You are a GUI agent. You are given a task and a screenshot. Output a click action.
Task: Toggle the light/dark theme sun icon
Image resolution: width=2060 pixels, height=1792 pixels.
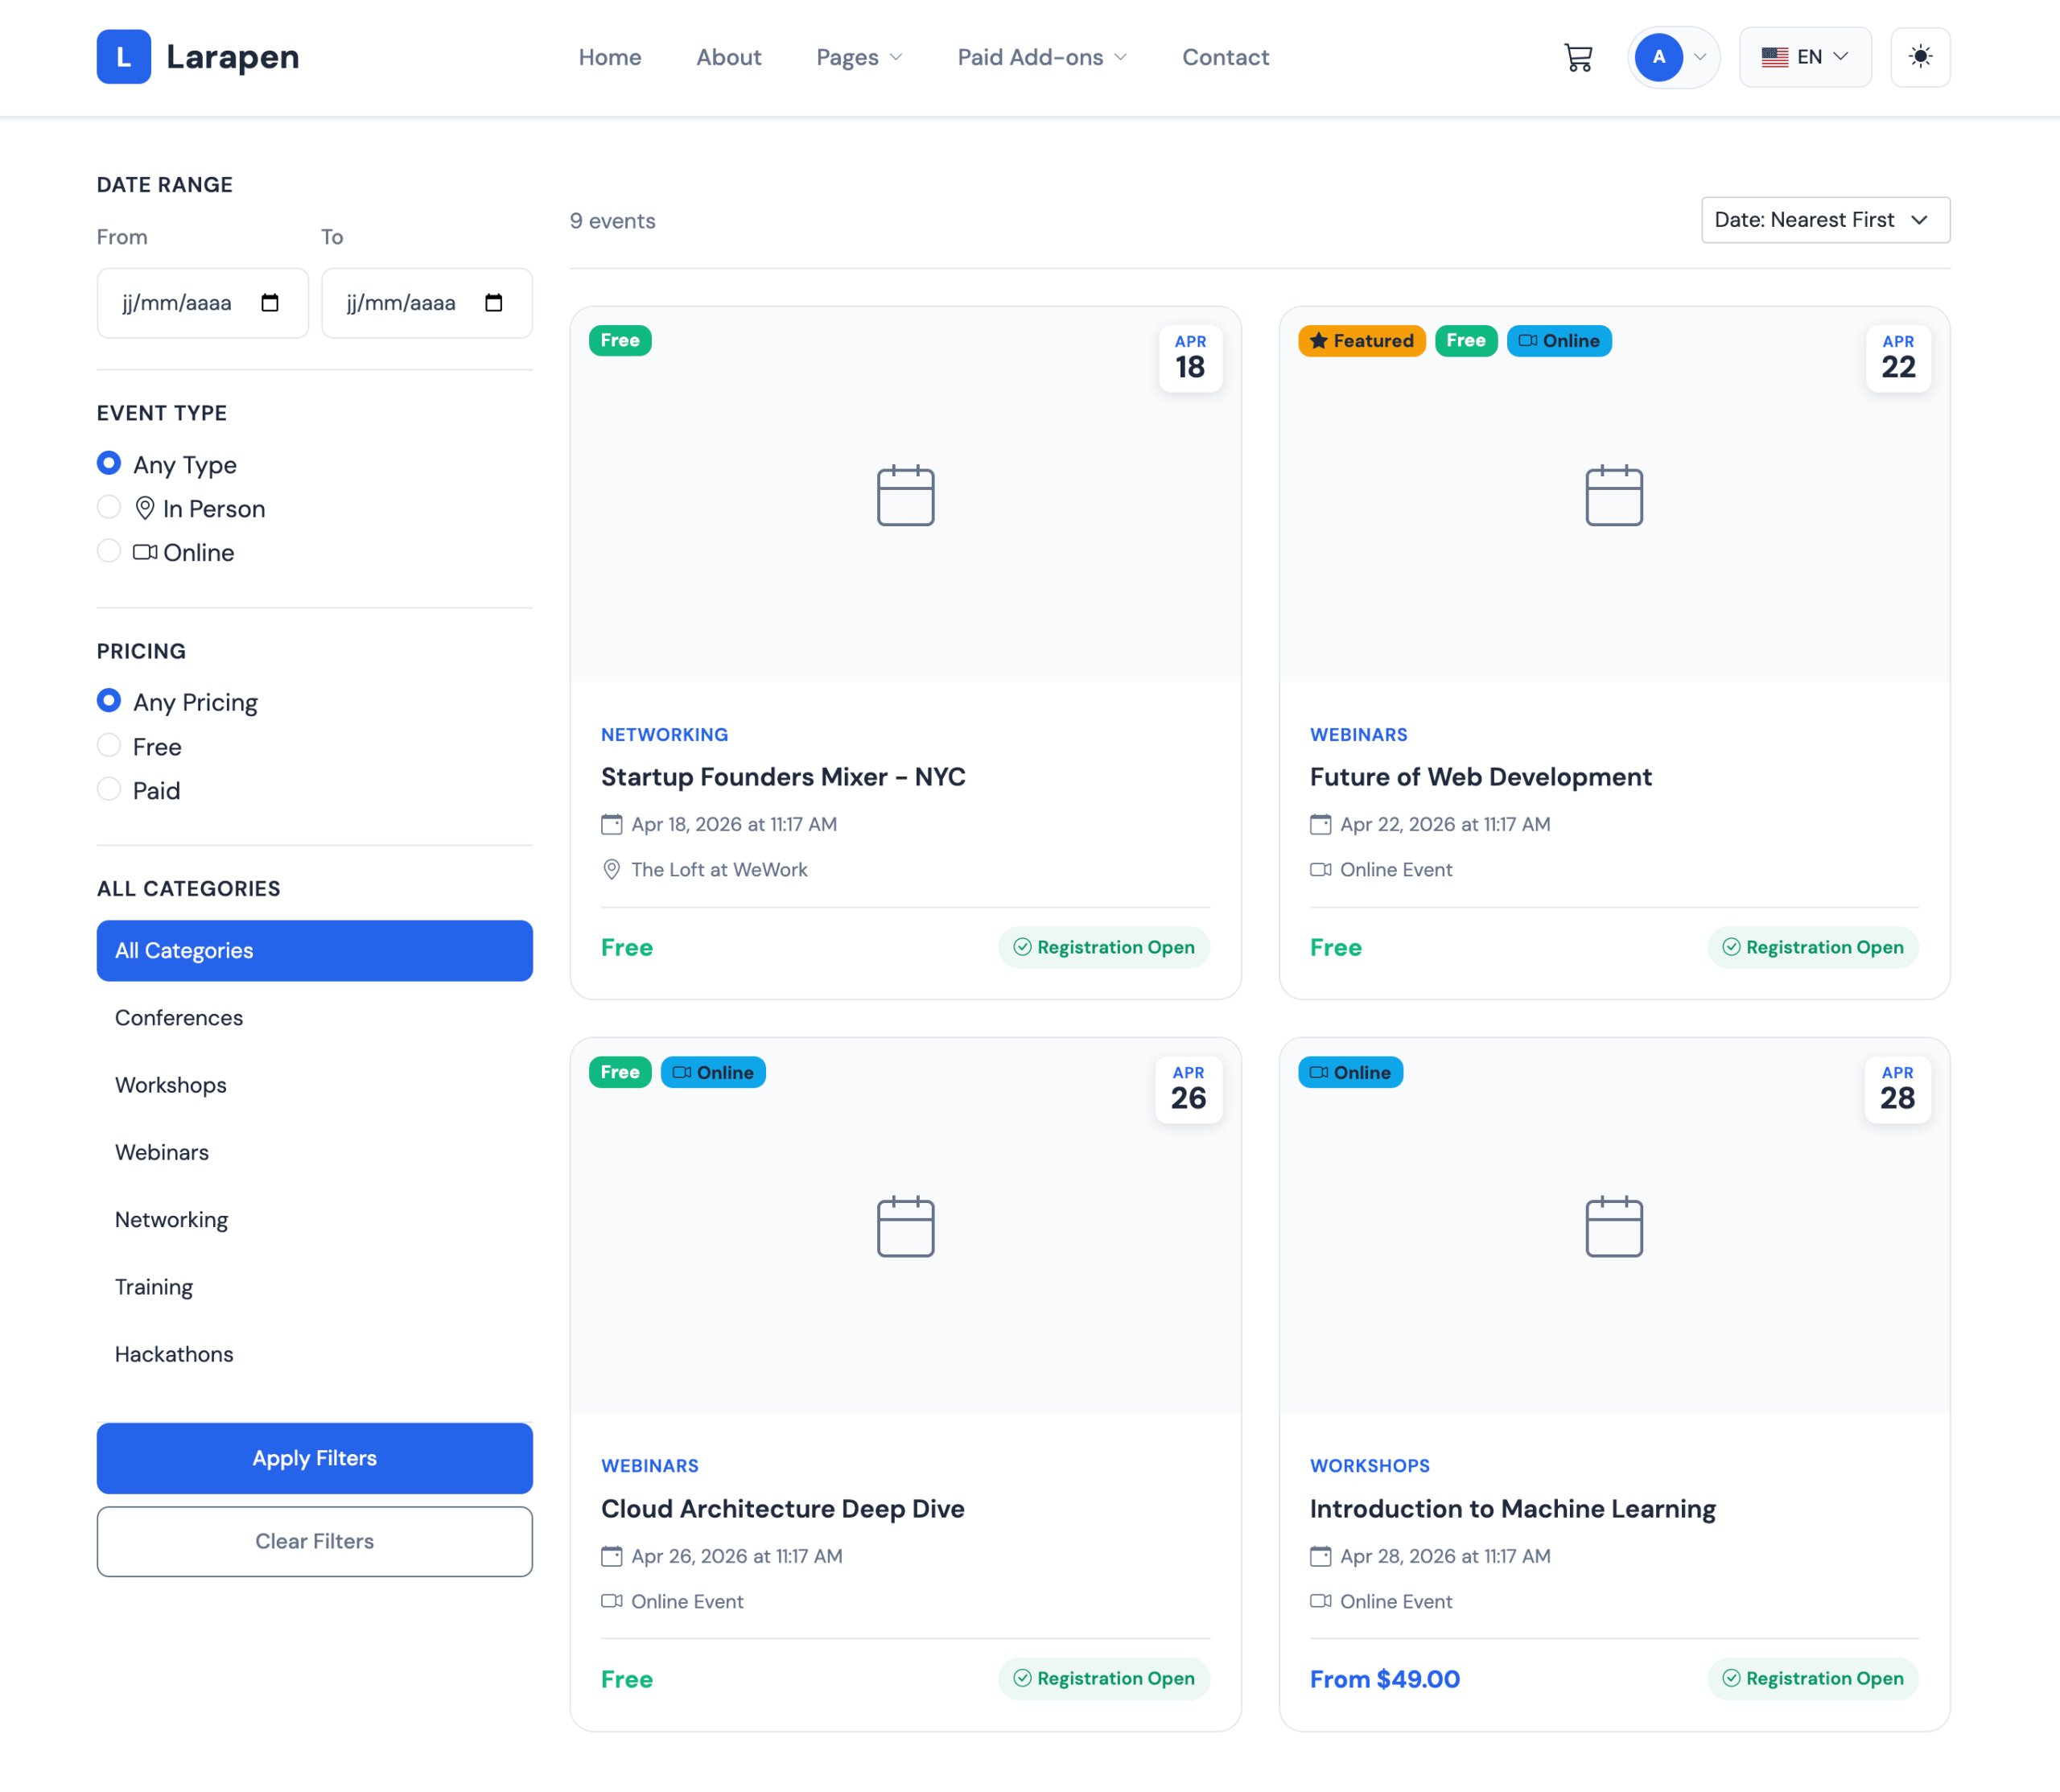click(x=1919, y=57)
